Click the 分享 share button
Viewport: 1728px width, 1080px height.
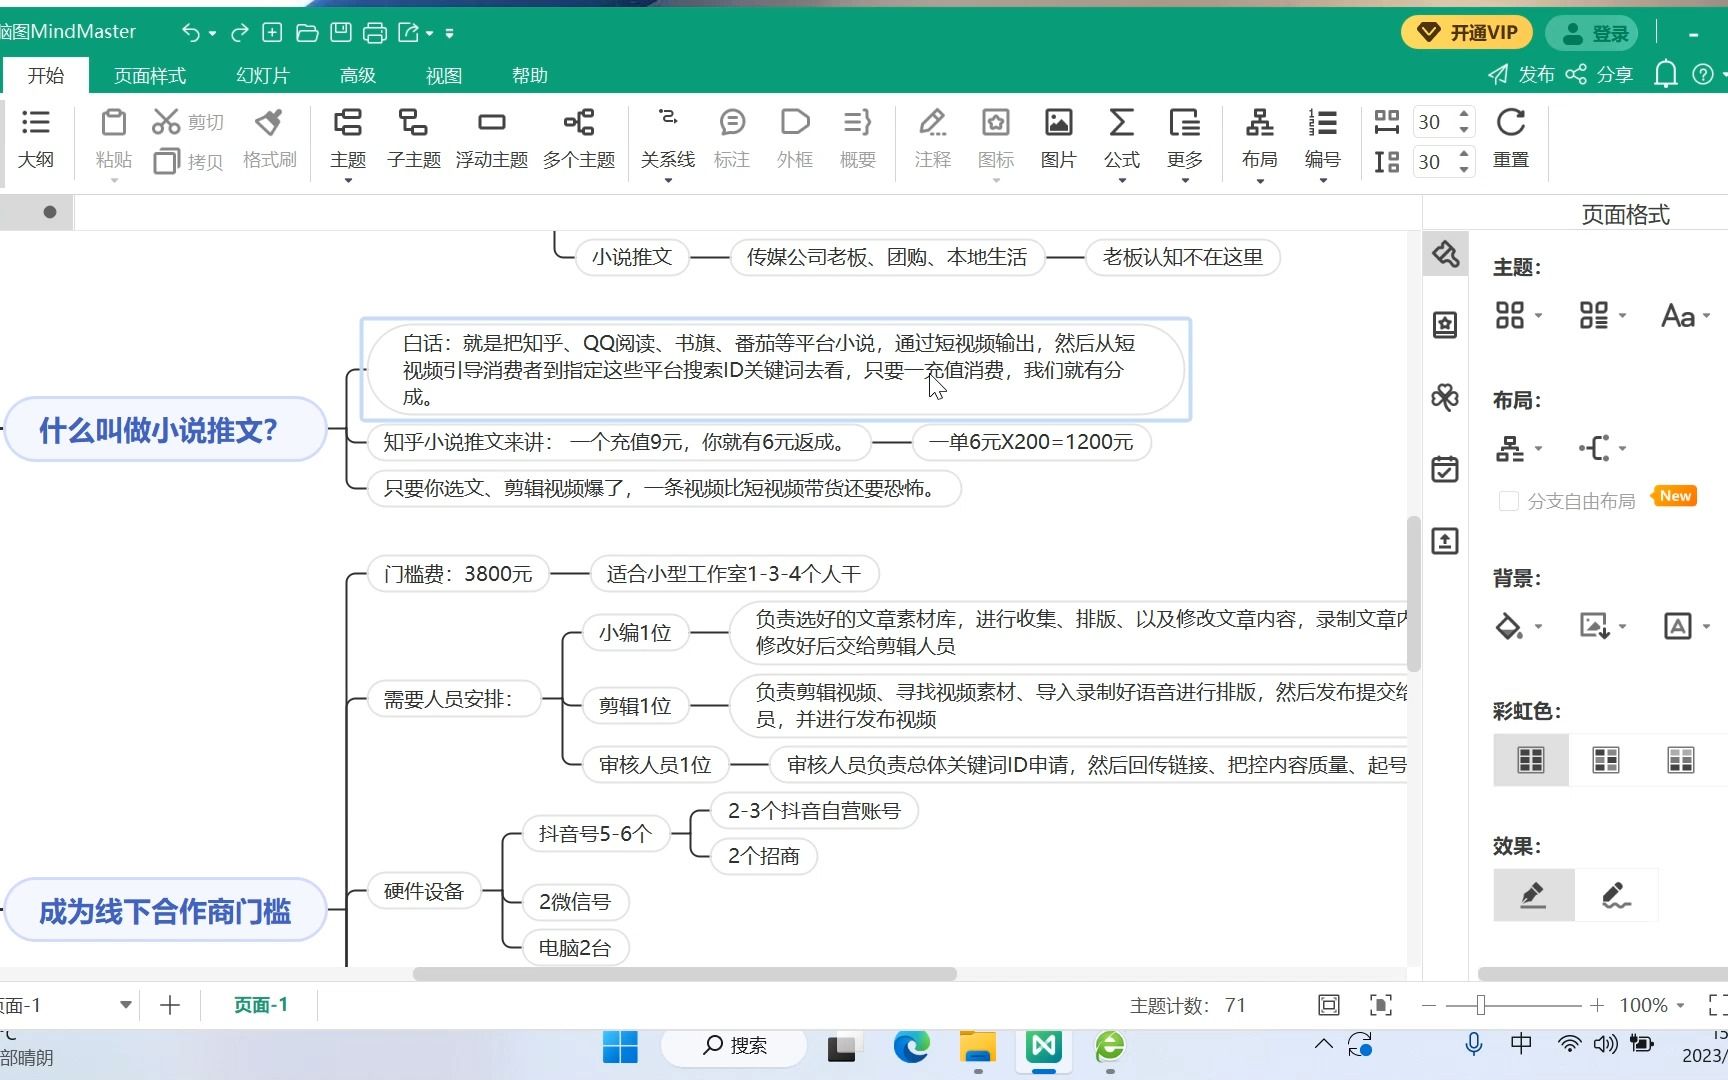coord(1599,75)
